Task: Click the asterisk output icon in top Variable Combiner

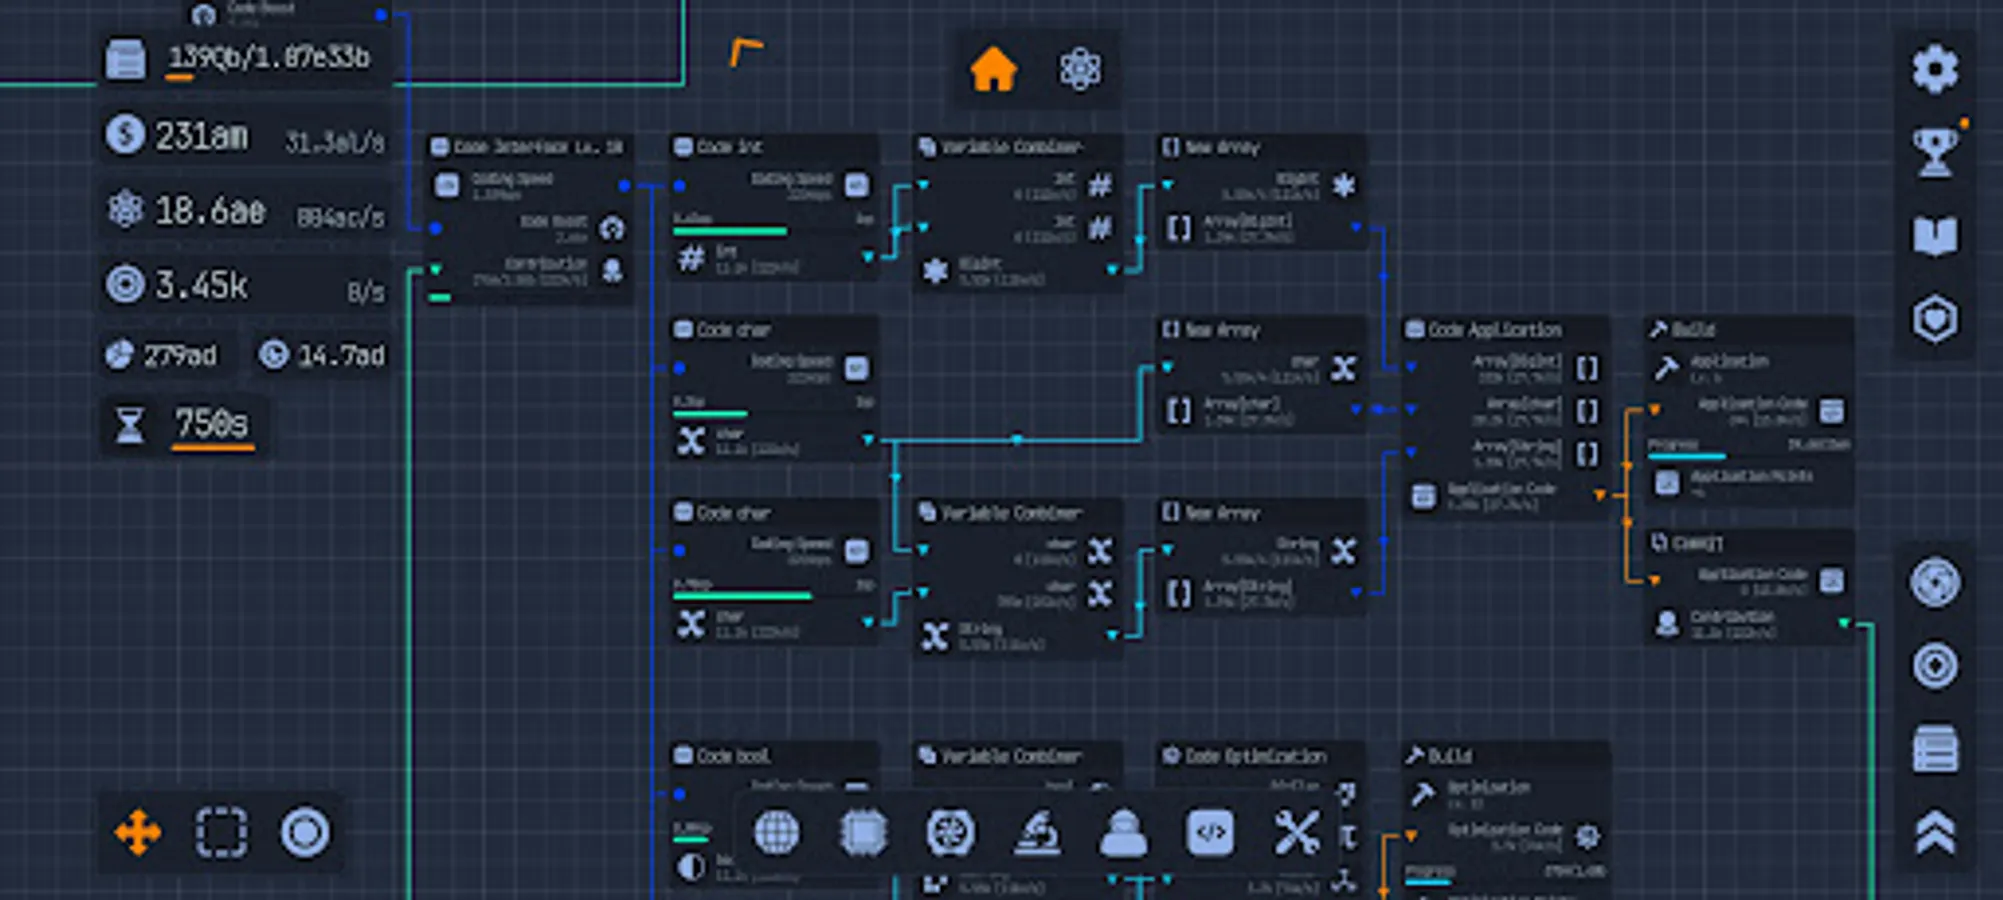Action: [x=935, y=270]
